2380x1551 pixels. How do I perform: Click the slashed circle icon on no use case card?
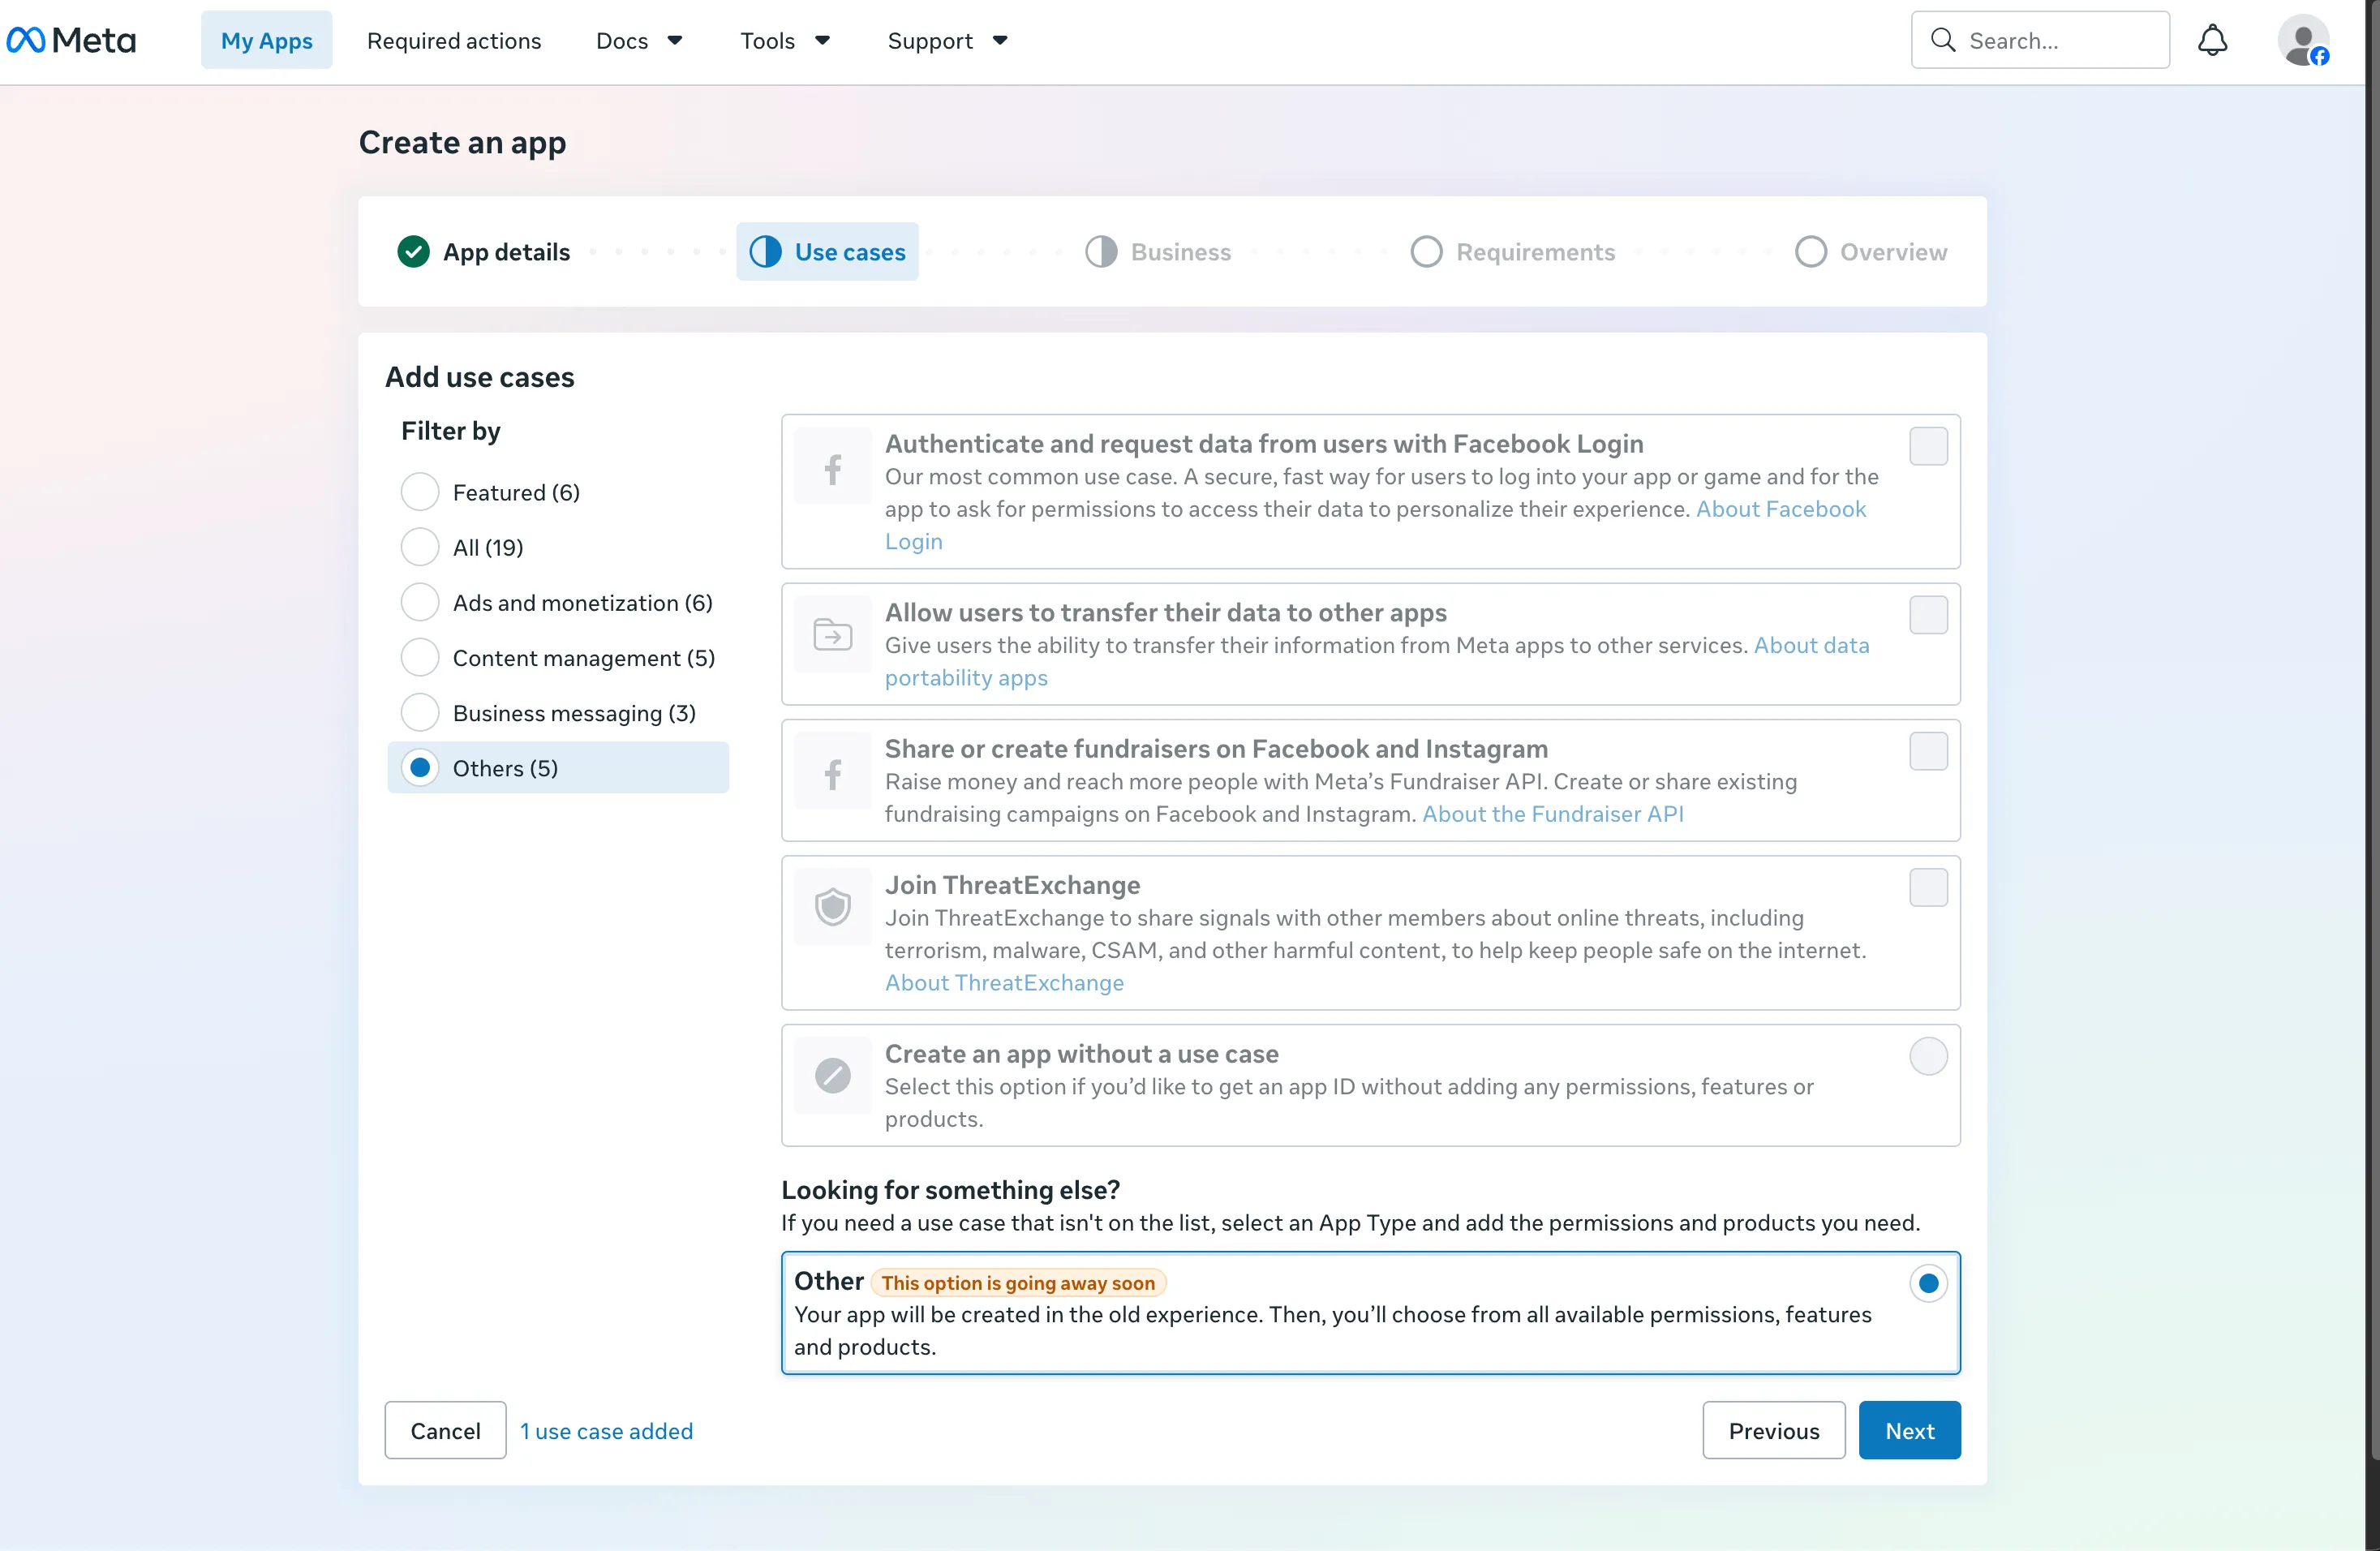click(x=832, y=1076)
